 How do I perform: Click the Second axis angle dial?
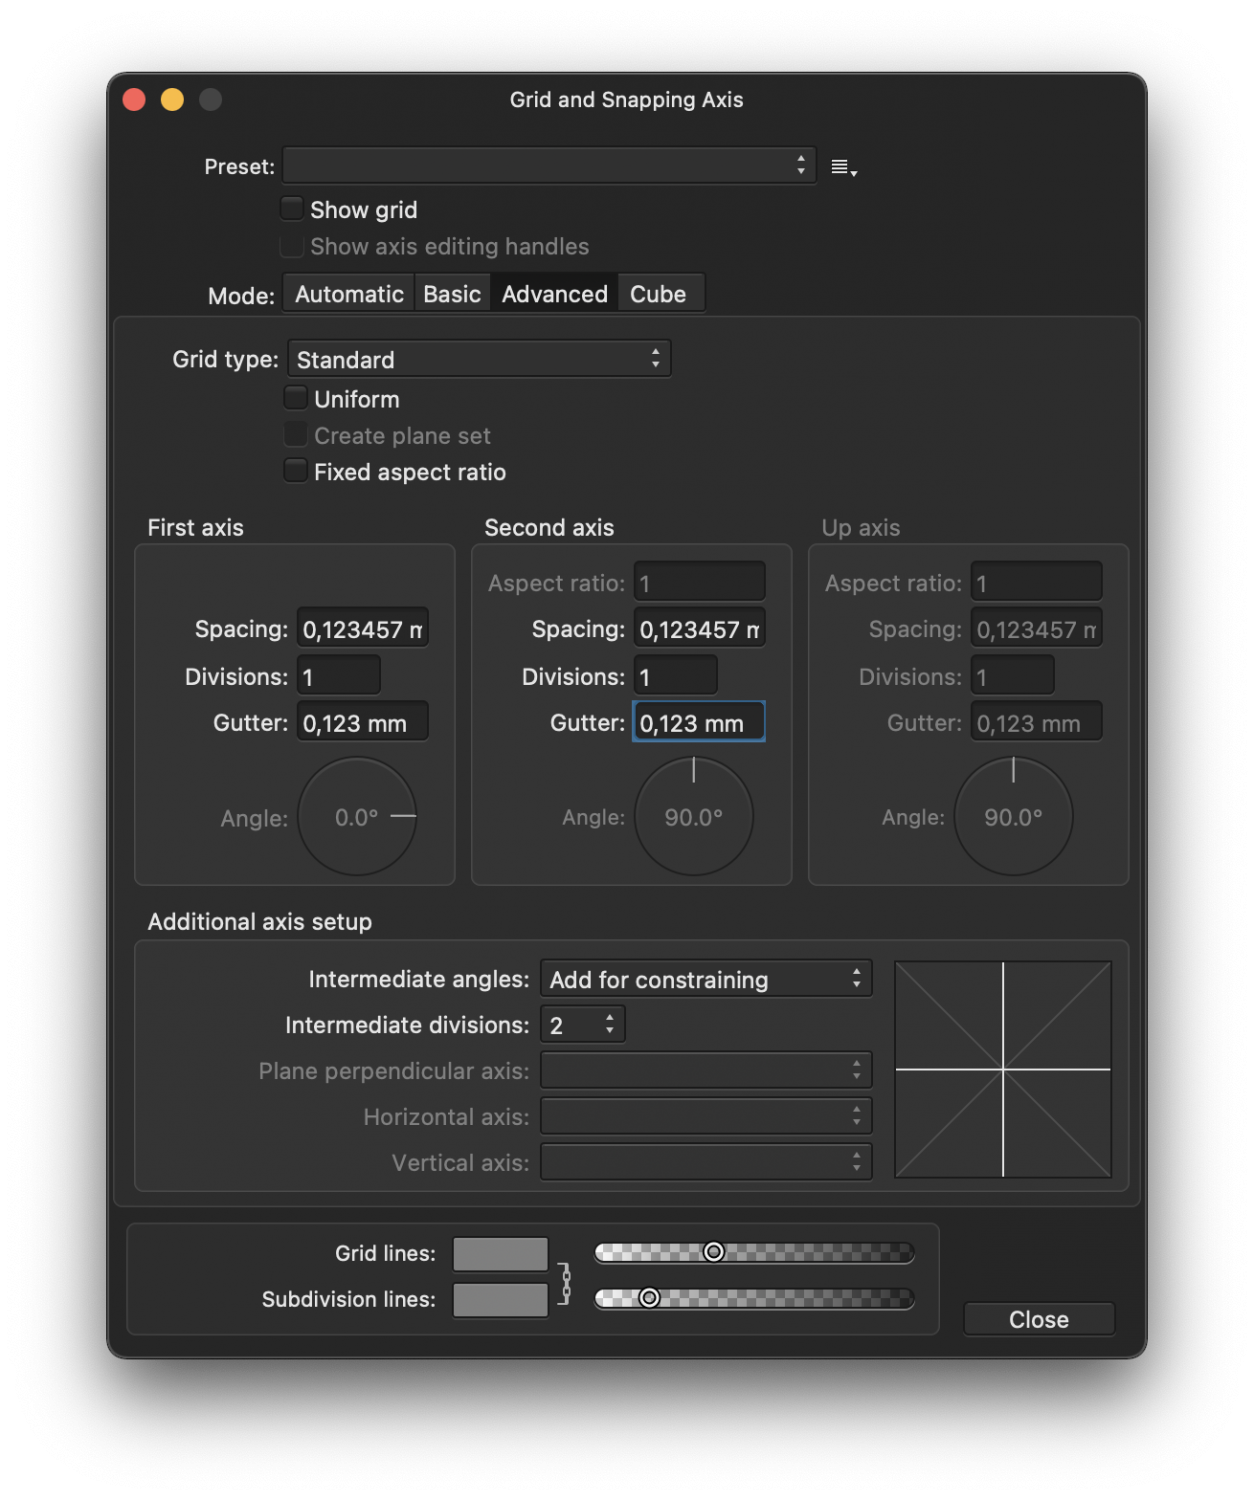click(x=694, y=817)
